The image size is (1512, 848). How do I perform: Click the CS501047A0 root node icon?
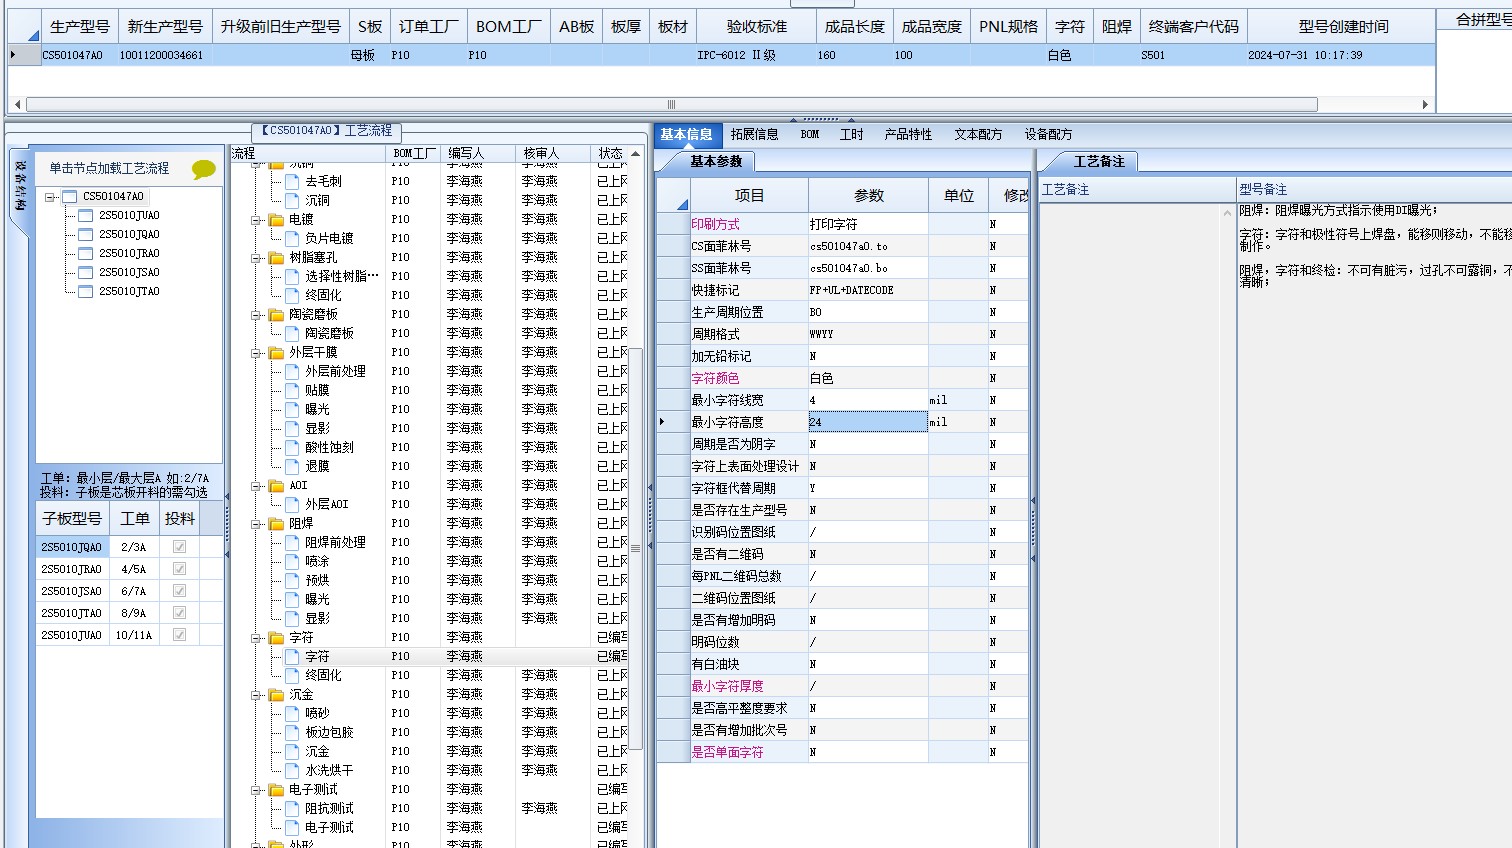click(x=69, y=197)
